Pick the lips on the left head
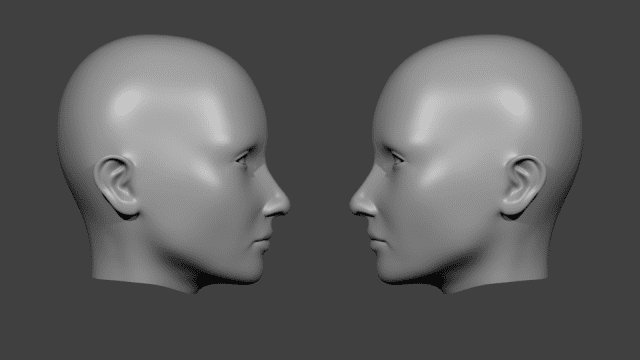This screenshot has height=360, width=640. point(263,240)
